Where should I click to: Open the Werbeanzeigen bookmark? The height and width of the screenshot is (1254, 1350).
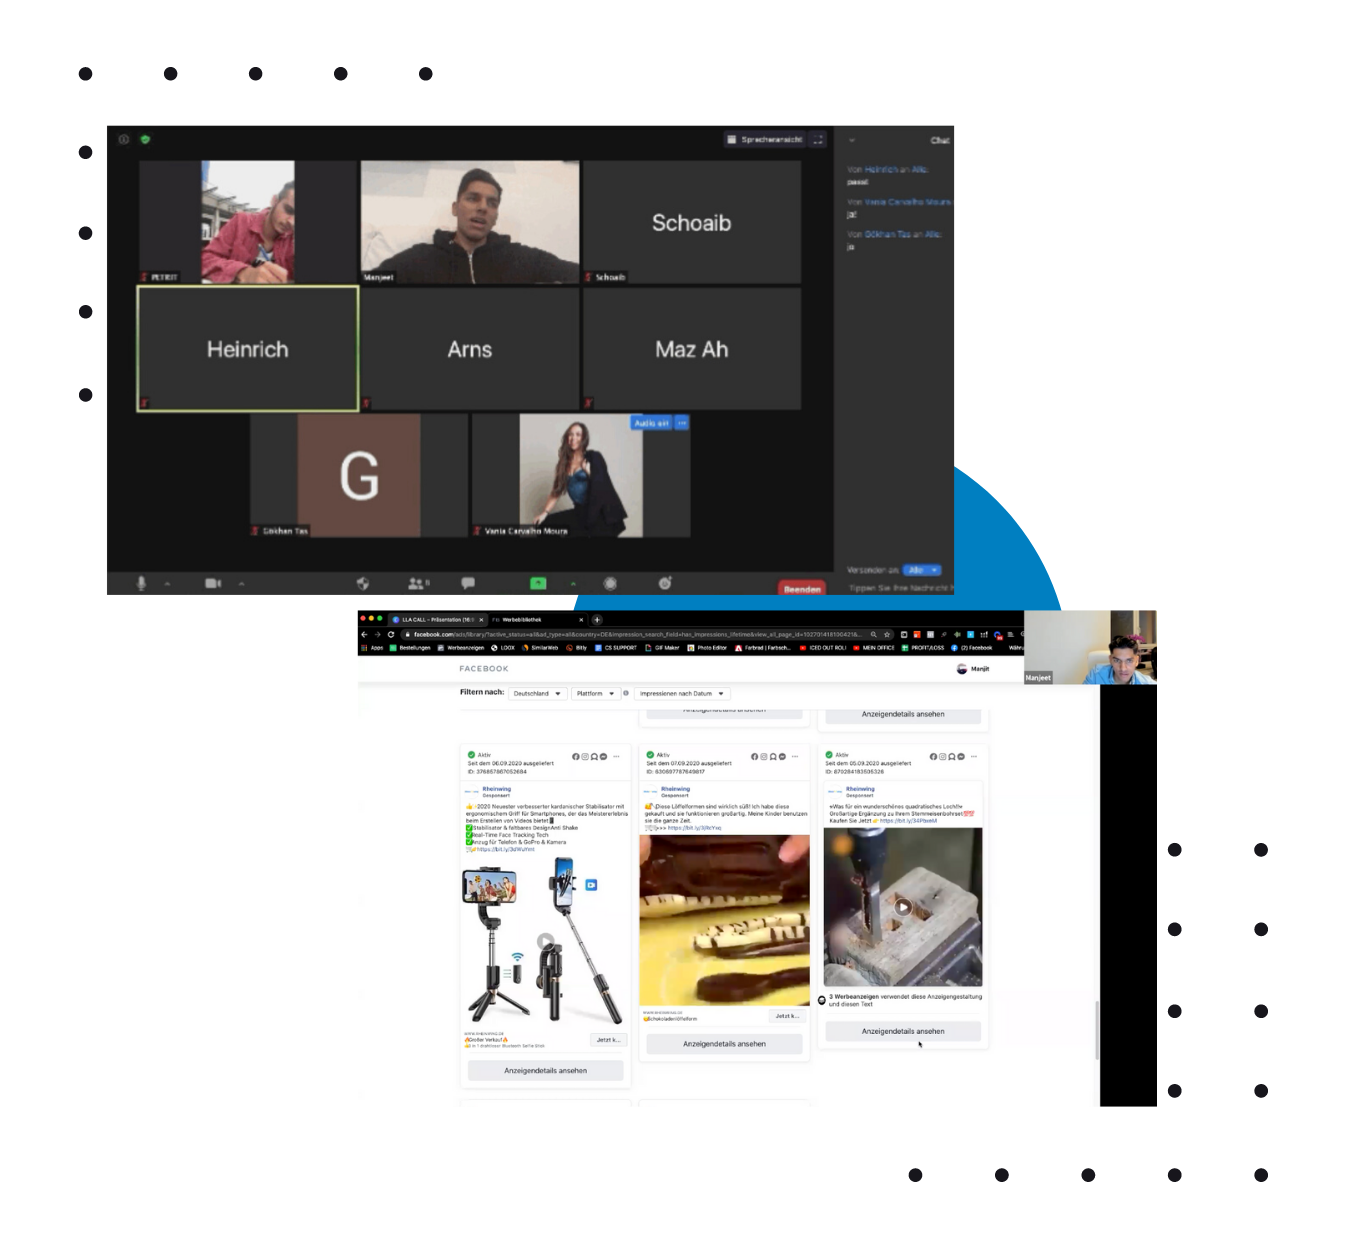tap(461, 648)
